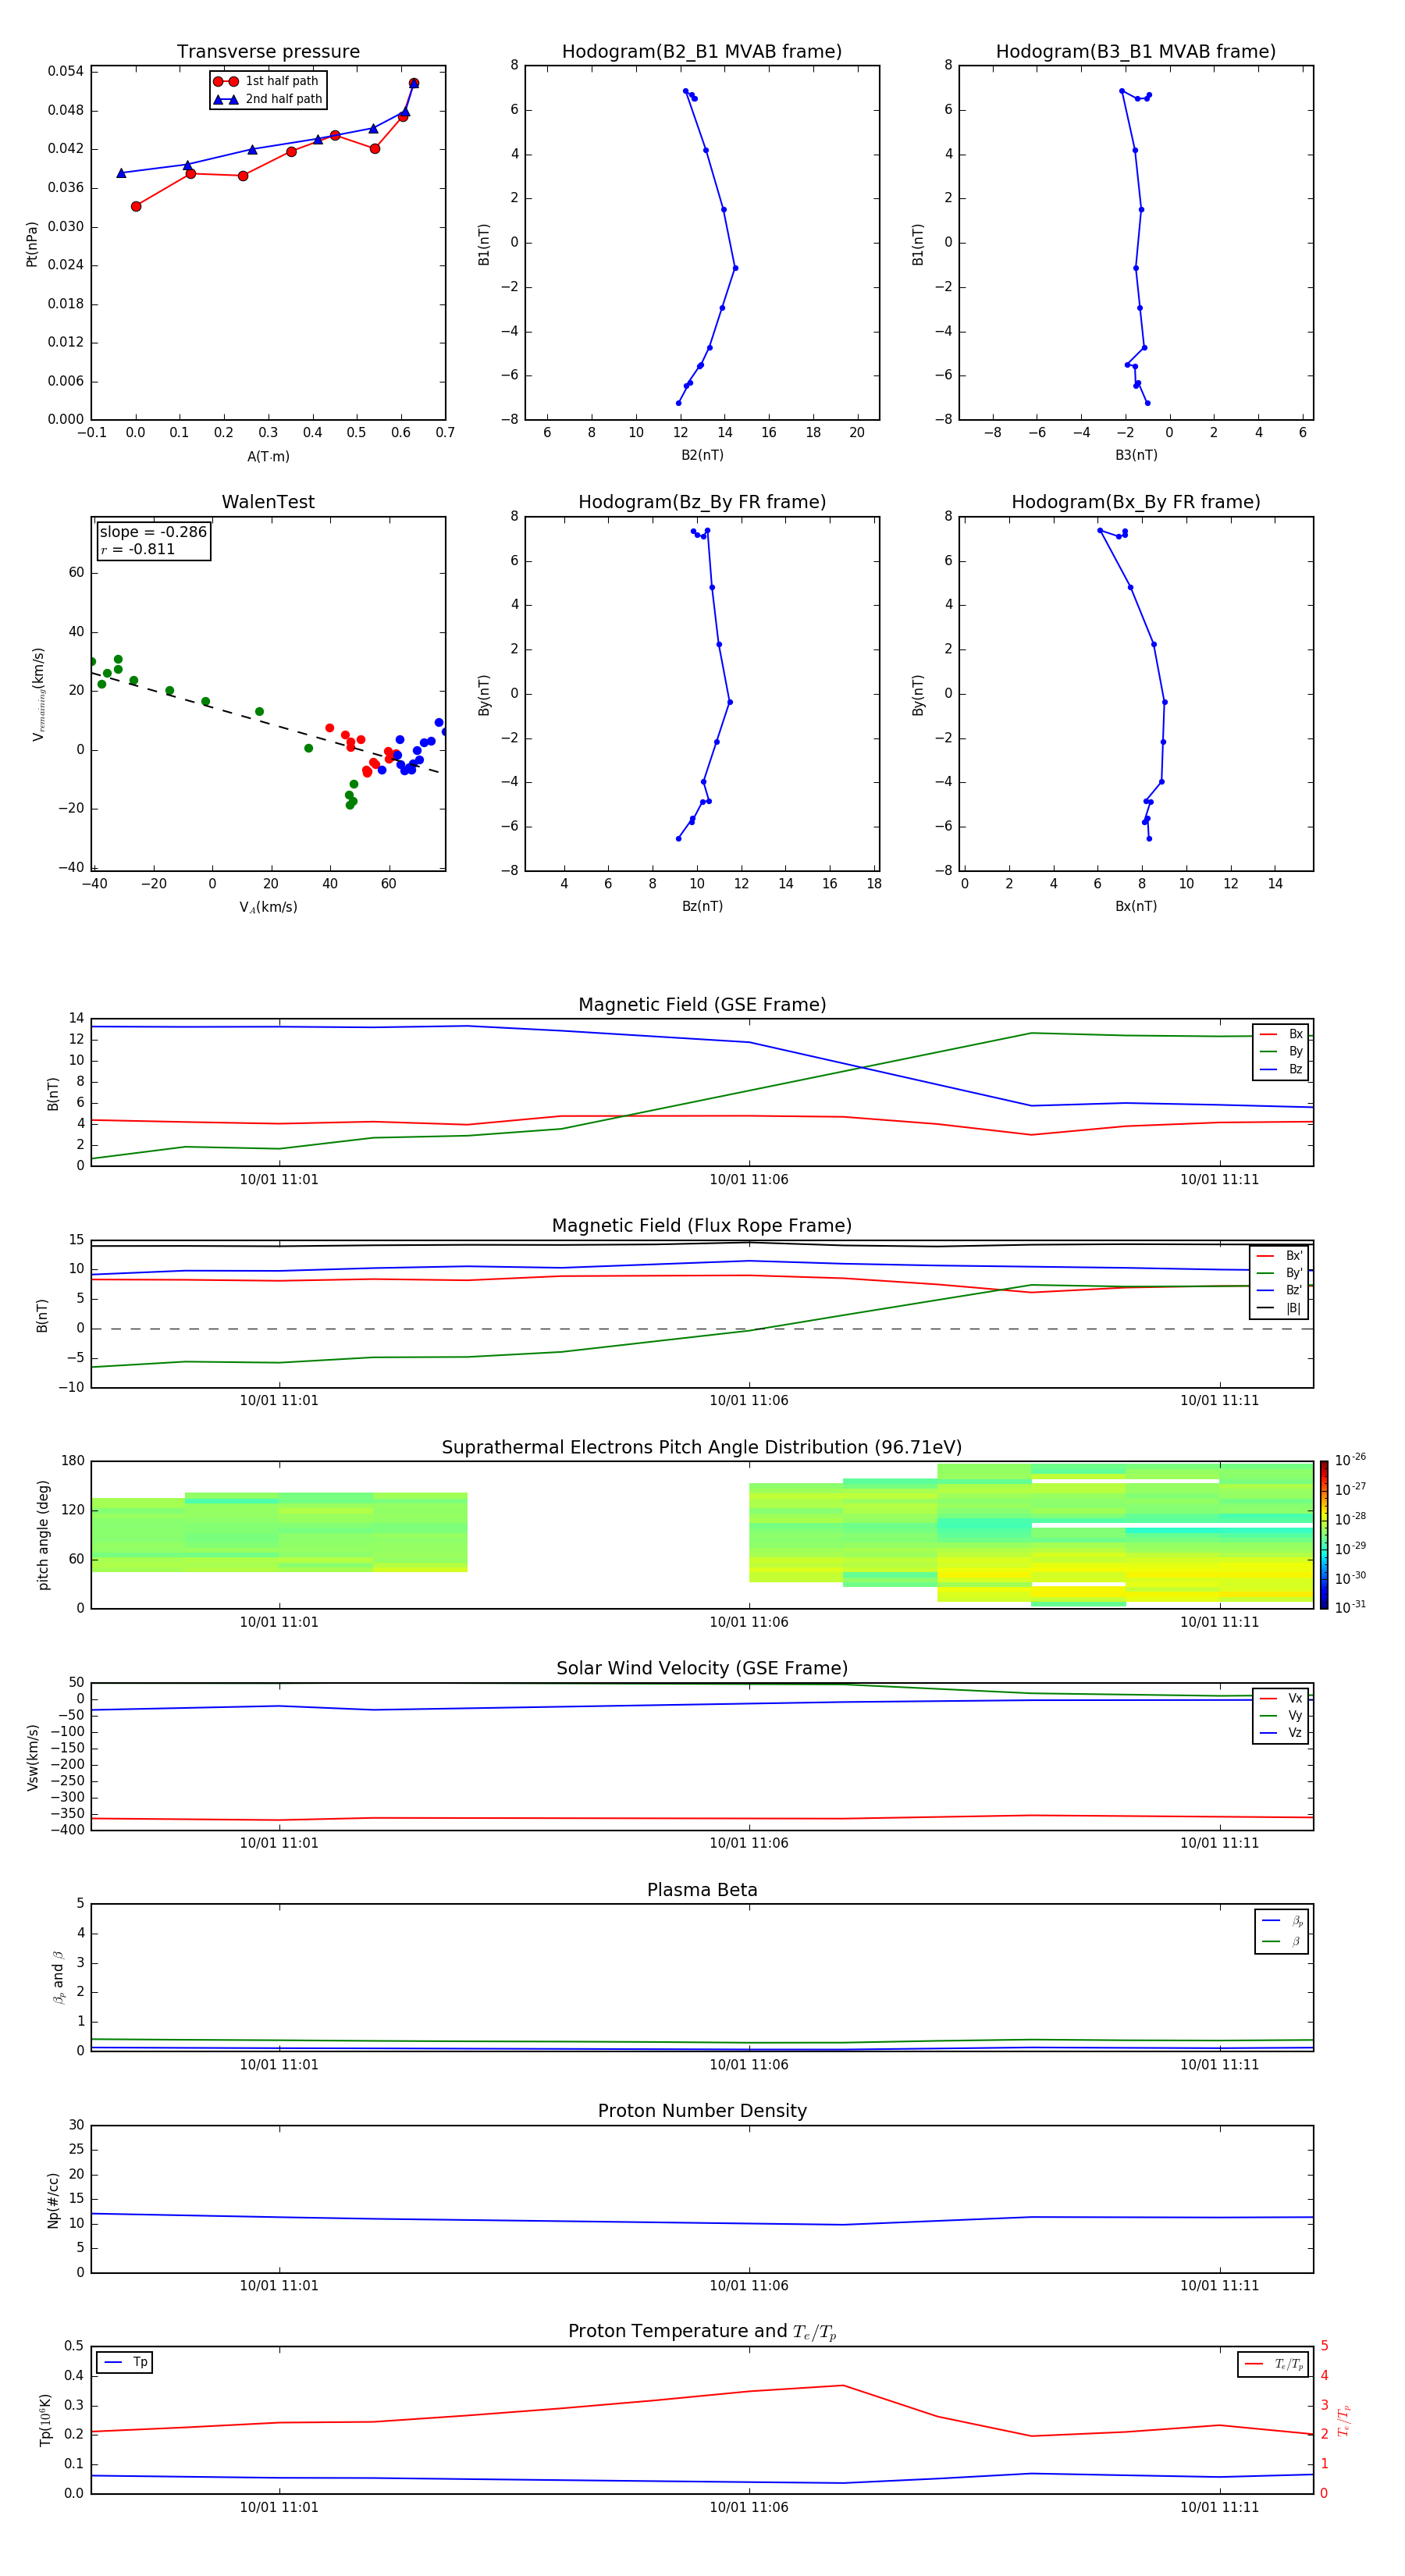The width and height of the screenshot is (1405, 2576).
Task: Click the "B2(nT)" x-axis label
Action: coord(702,455)
